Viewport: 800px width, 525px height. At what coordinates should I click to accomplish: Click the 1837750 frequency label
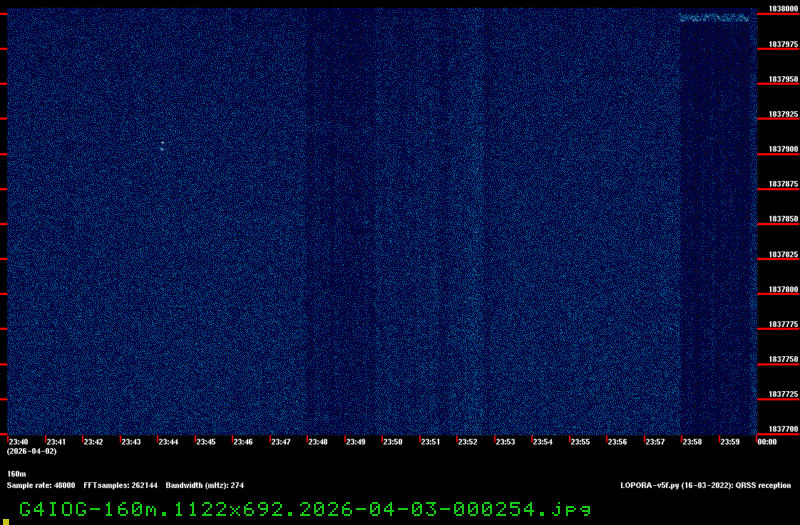(783, 359)
